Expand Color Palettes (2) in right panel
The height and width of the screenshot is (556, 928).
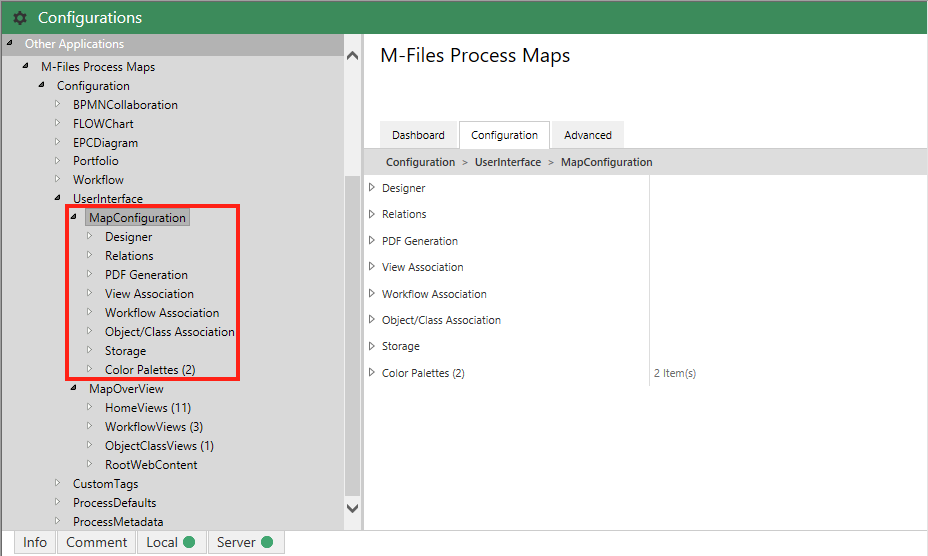click(372, 373)
